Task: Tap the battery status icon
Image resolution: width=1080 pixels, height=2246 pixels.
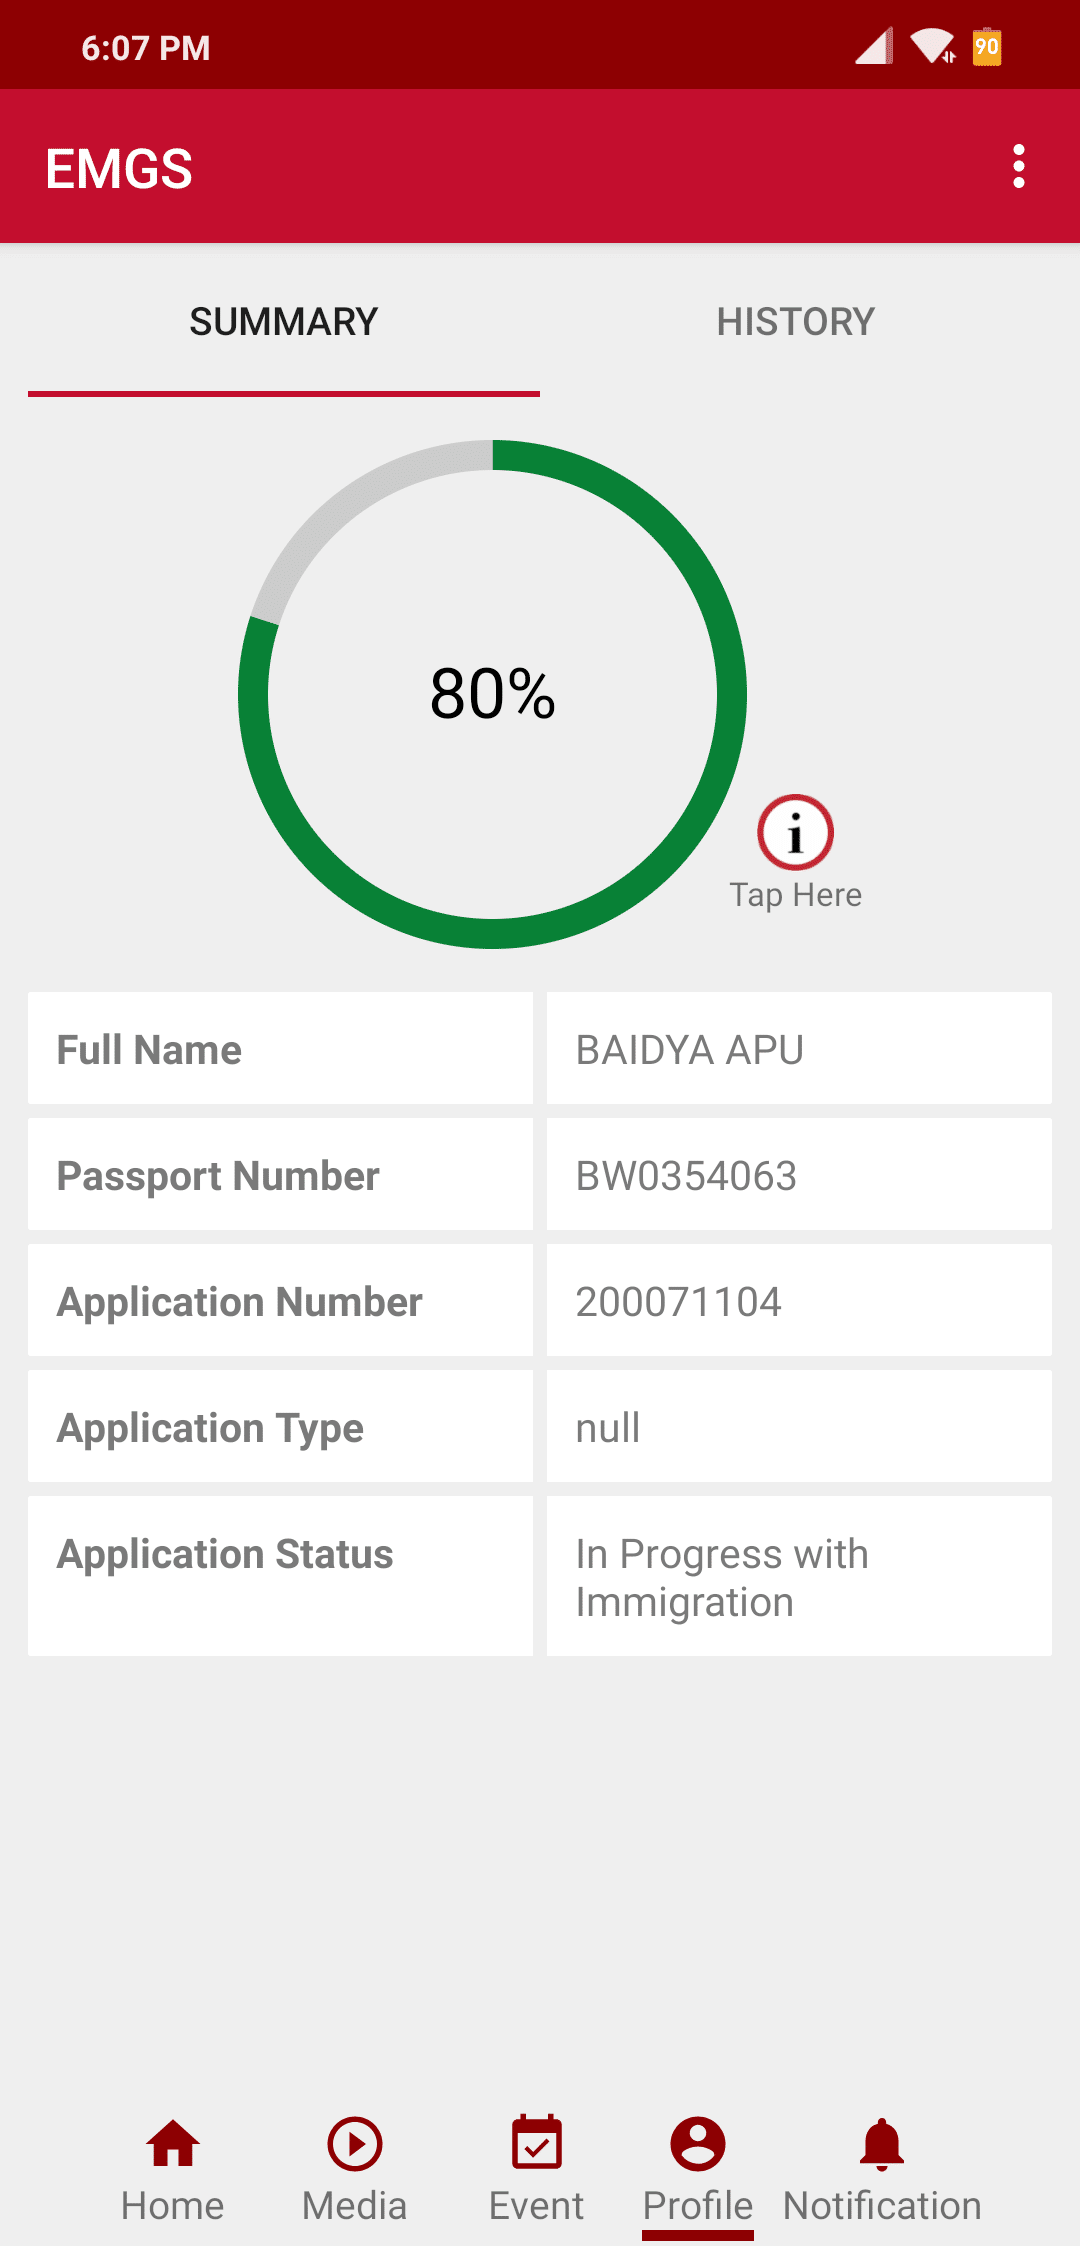Action: (x=986, y=47)
